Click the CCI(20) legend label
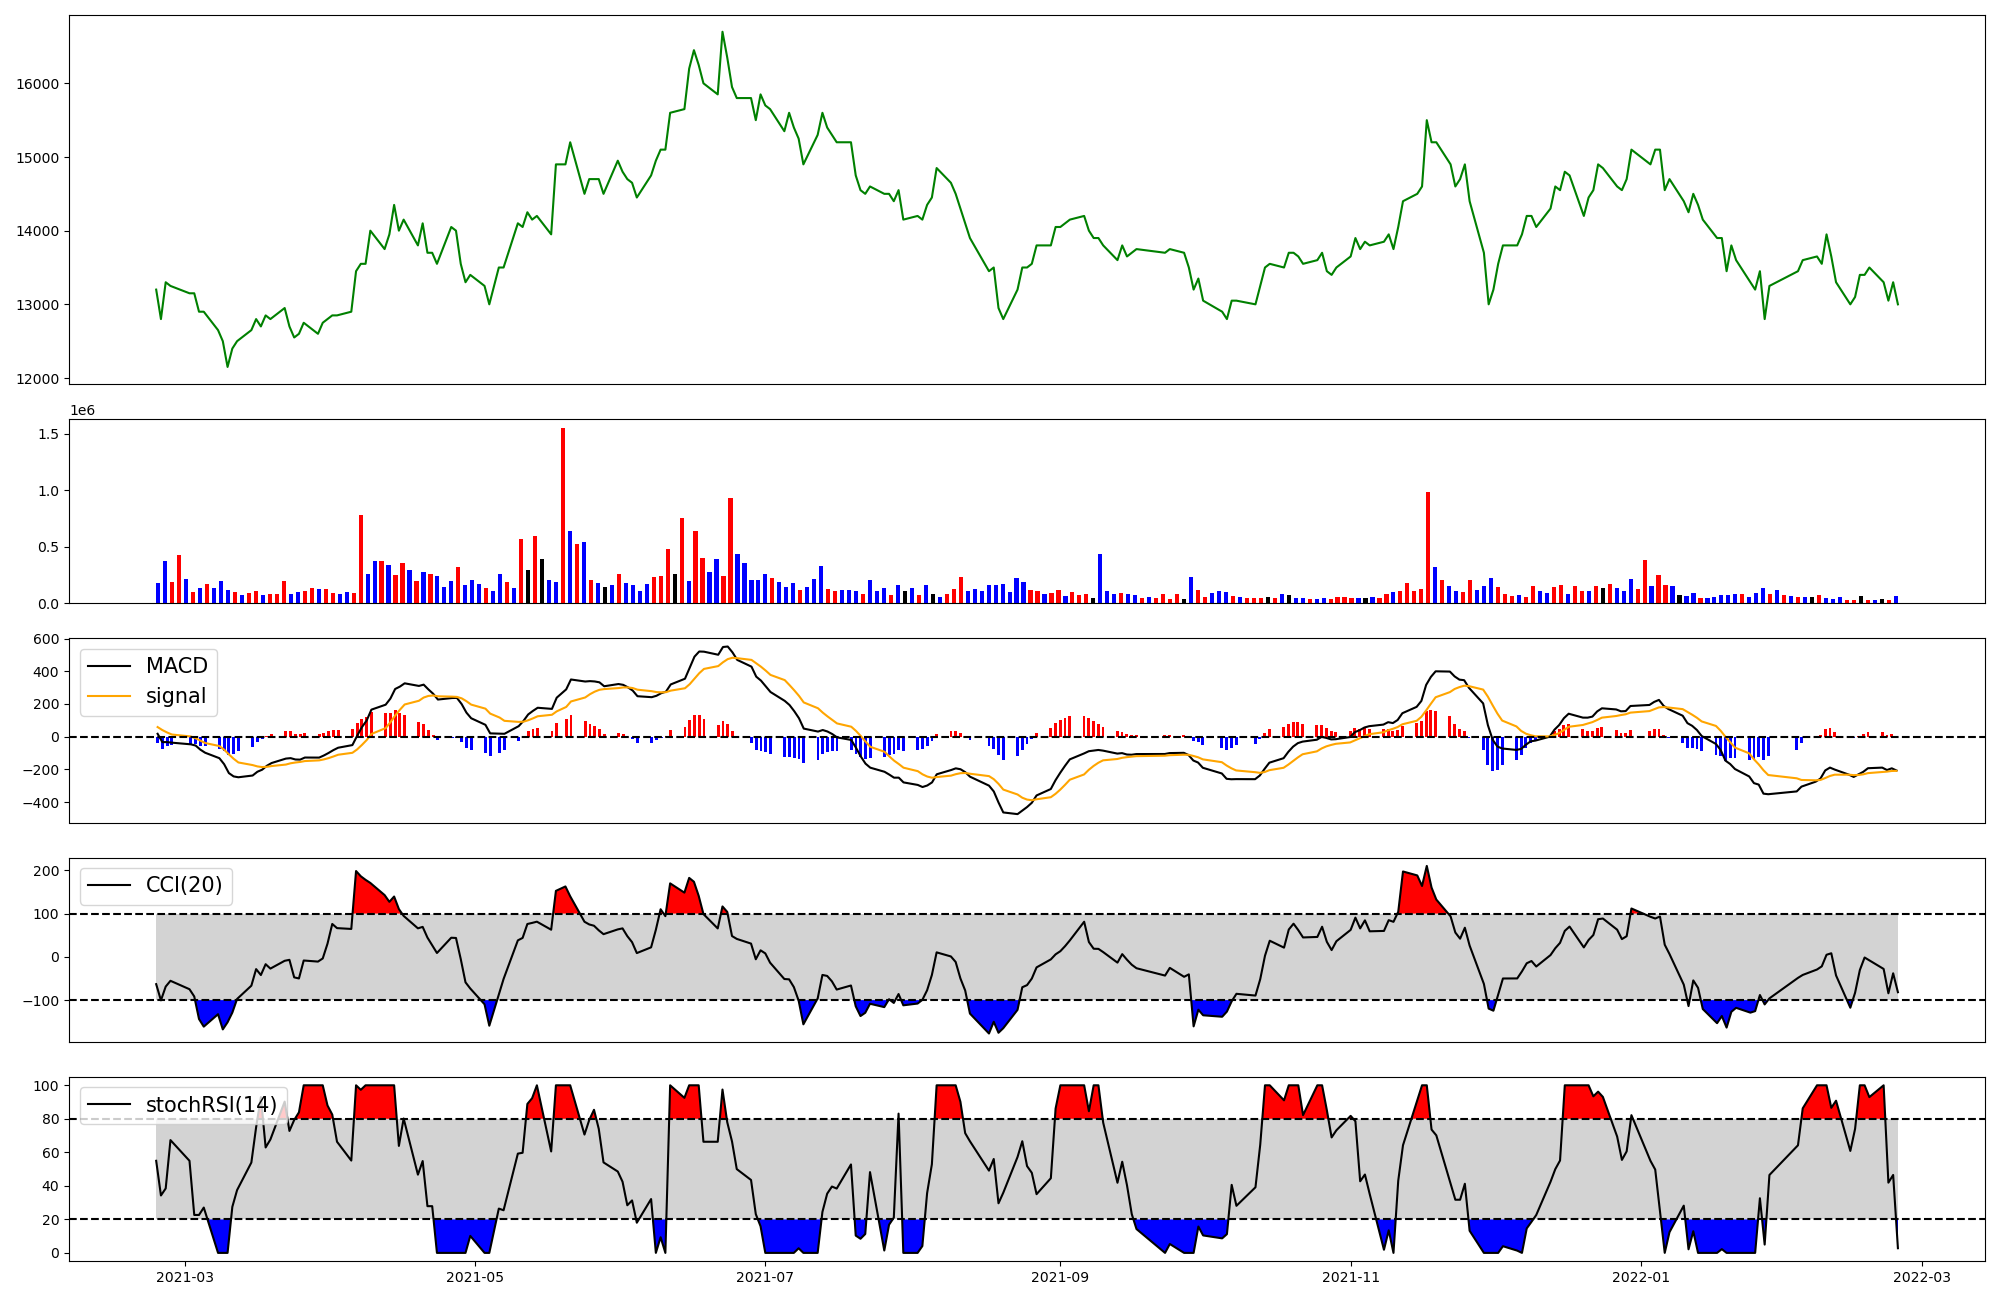Viewport: 2000px width, 1300px height. tap(184, 885)
